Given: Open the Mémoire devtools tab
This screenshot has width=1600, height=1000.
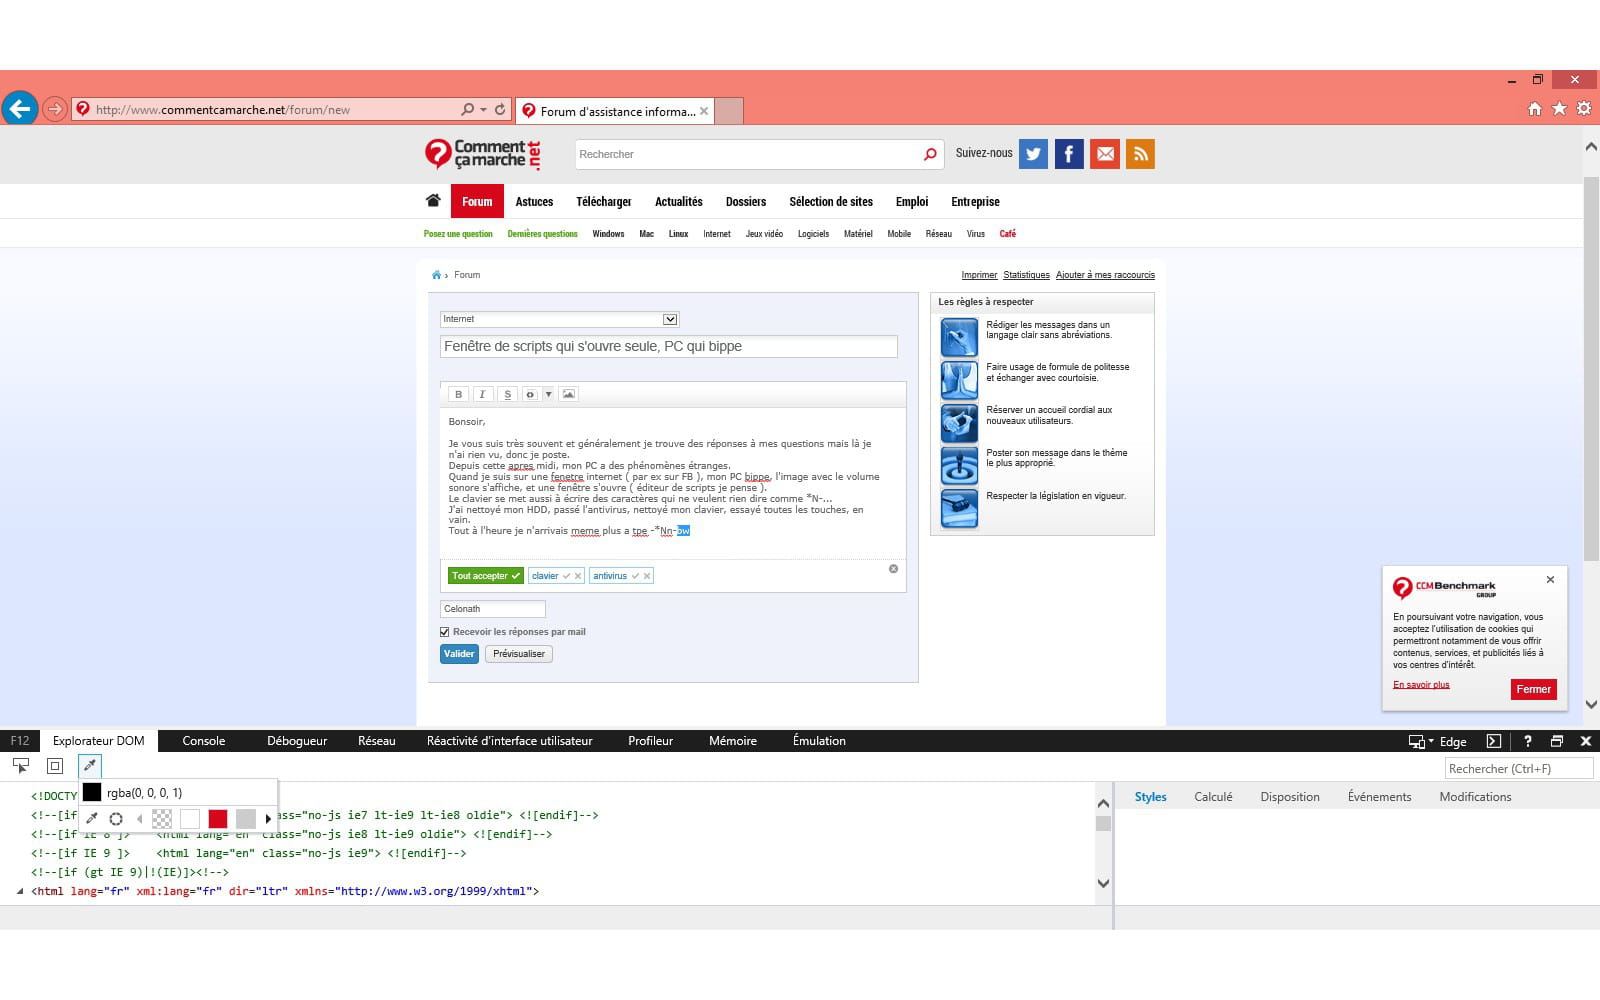Looking at the screenshot, I should [x=733, y=741].
